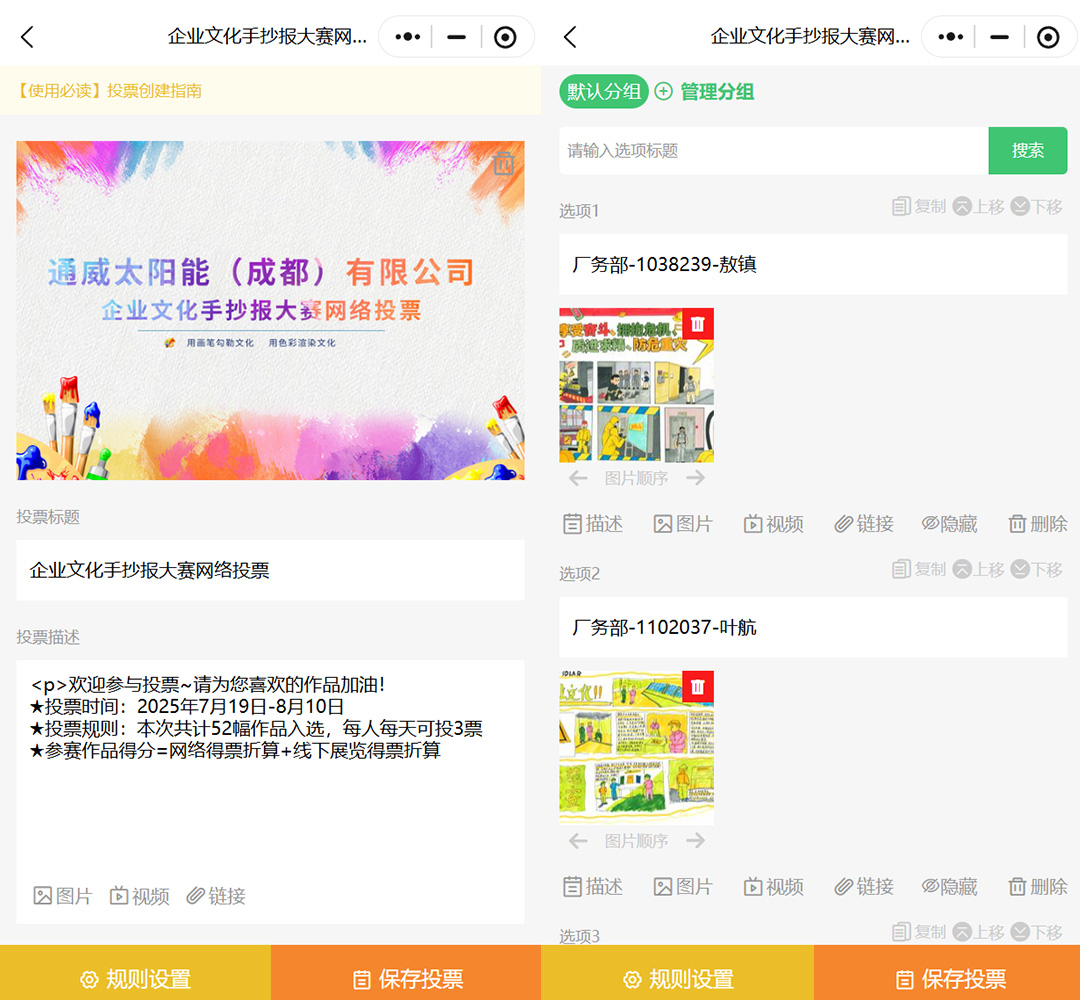Move 选项1 down with 下移
The height and width of the screenshot is (1000, 1080).
pyautogui.click(x=1037, y=207)
